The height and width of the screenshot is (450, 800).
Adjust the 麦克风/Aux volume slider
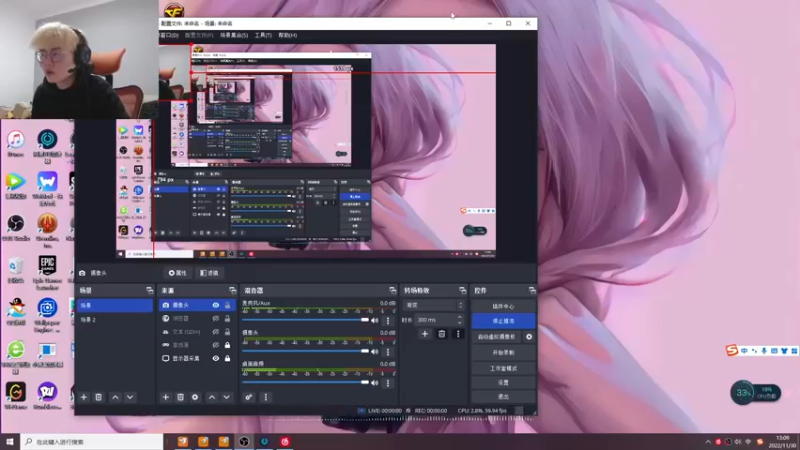click(x=305, y=320)
